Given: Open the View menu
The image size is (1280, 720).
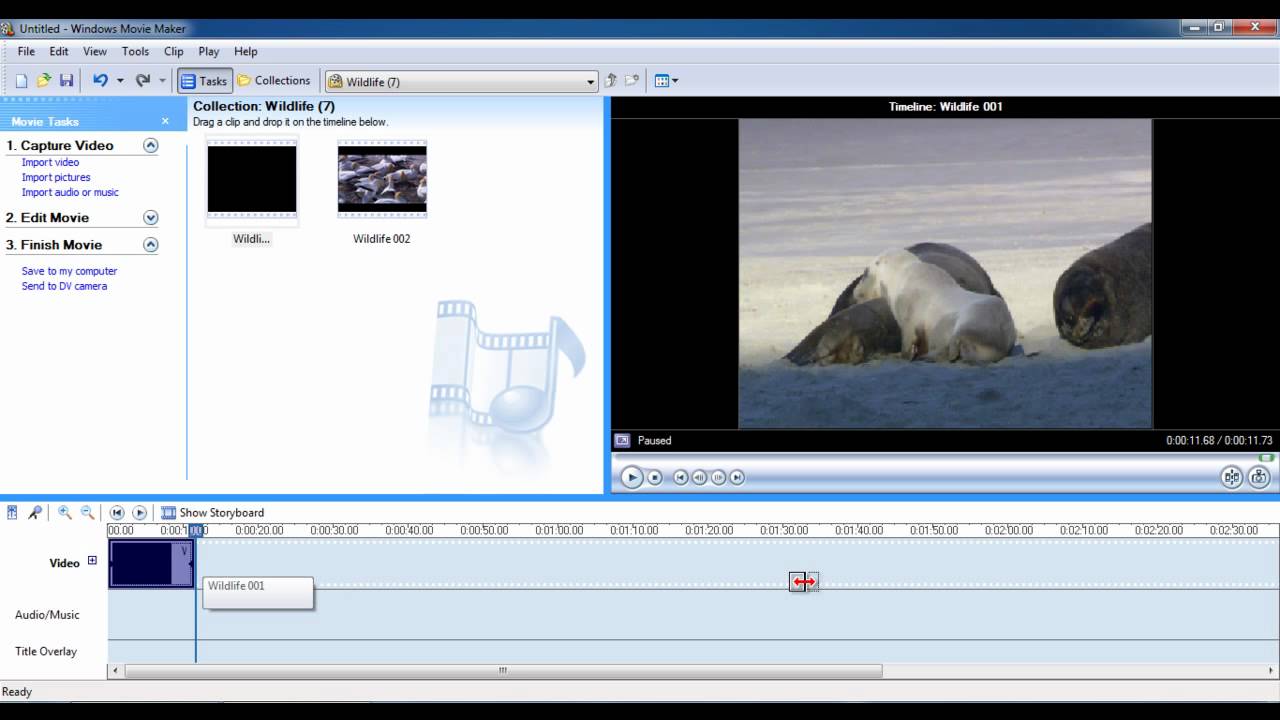Looking at the screenshot, I should (95, 52).
